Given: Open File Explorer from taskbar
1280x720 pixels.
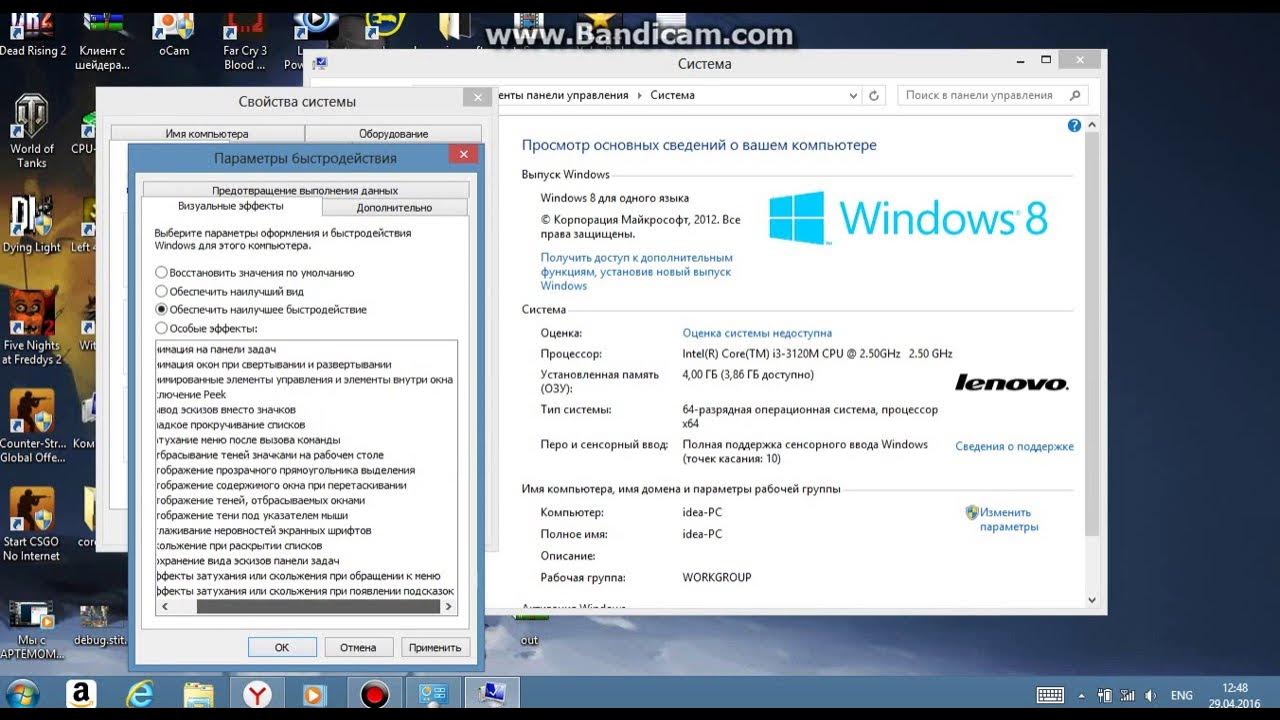Looking at the screenshot, I should coord(199,695).
